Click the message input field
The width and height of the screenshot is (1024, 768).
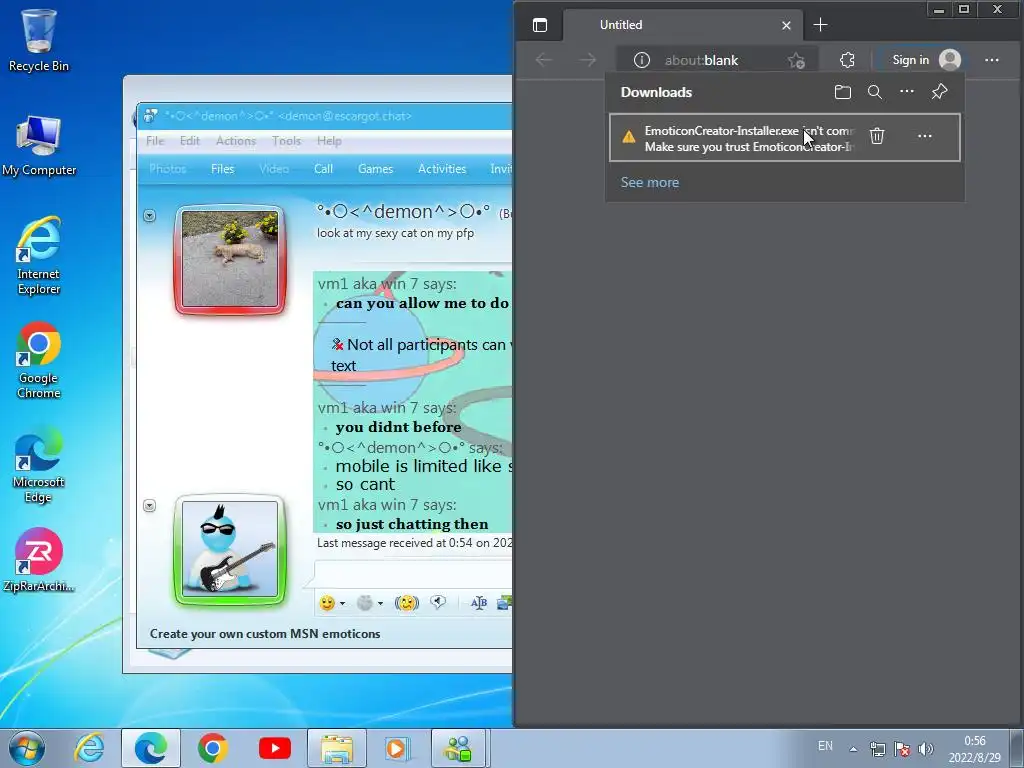413,573
